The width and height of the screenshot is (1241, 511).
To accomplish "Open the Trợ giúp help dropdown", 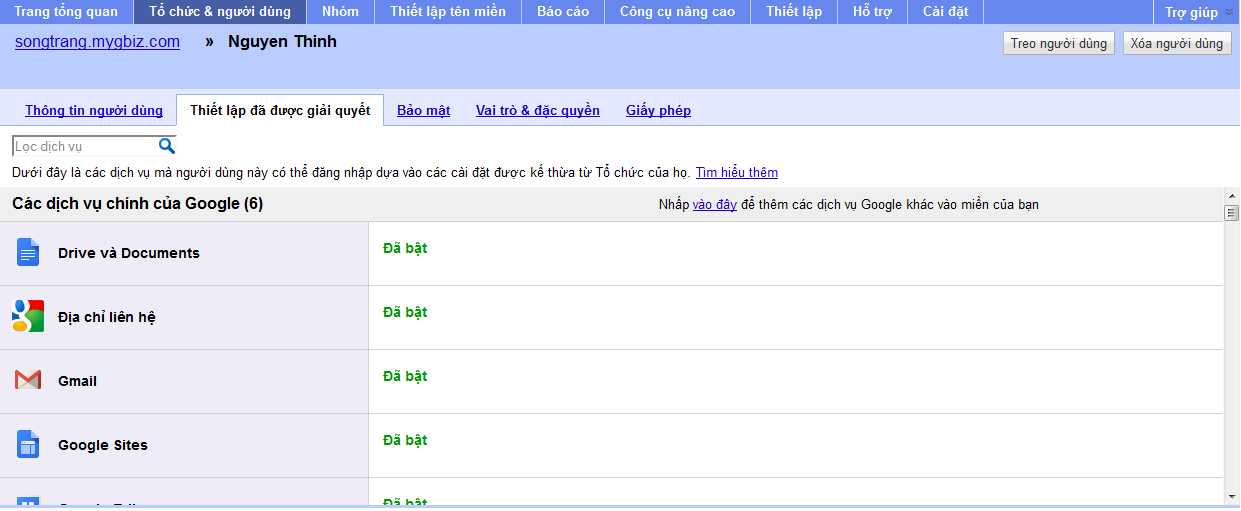I will [x=1197, y=12].
